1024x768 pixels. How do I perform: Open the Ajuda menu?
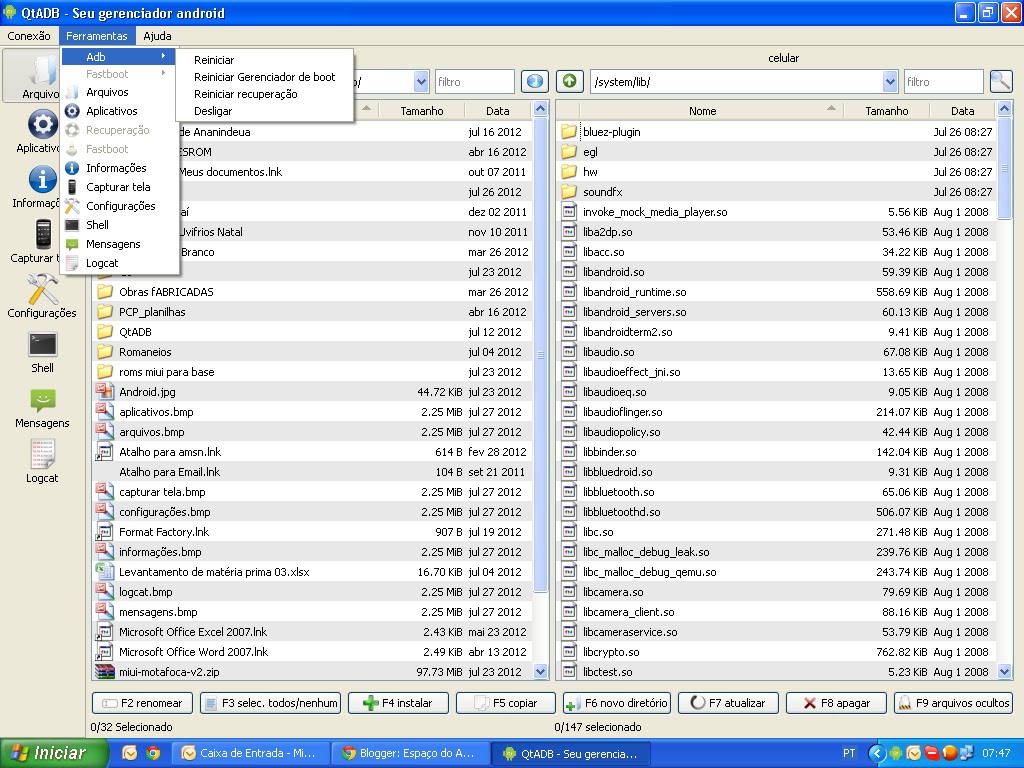pos(157,36)
